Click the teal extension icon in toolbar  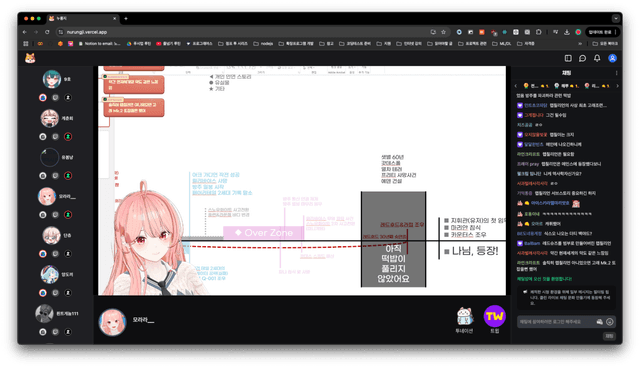(504, 32)
